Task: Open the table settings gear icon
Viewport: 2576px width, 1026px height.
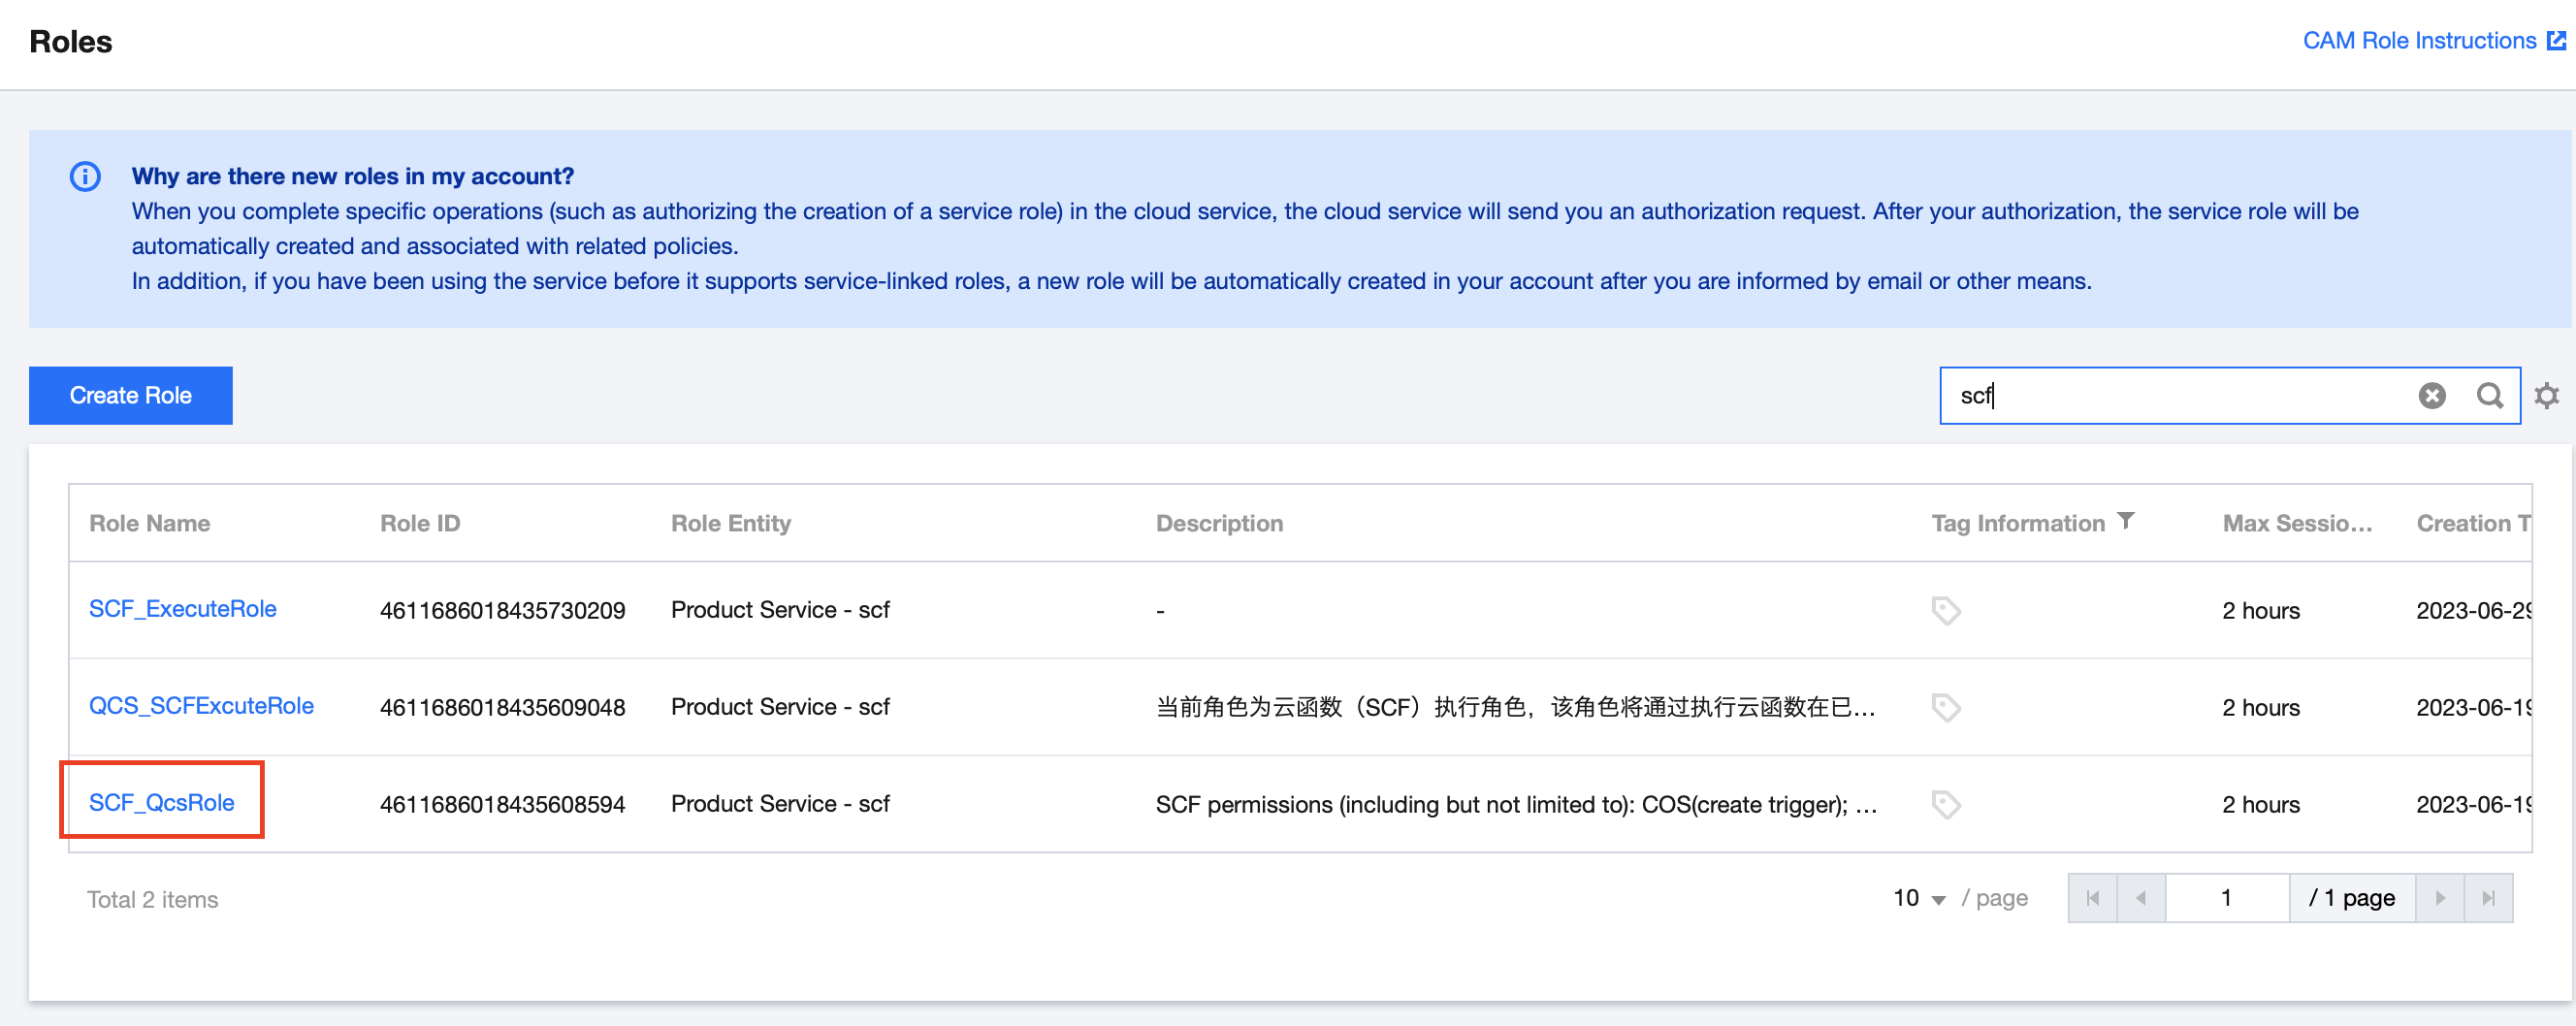Action: 2547,396
